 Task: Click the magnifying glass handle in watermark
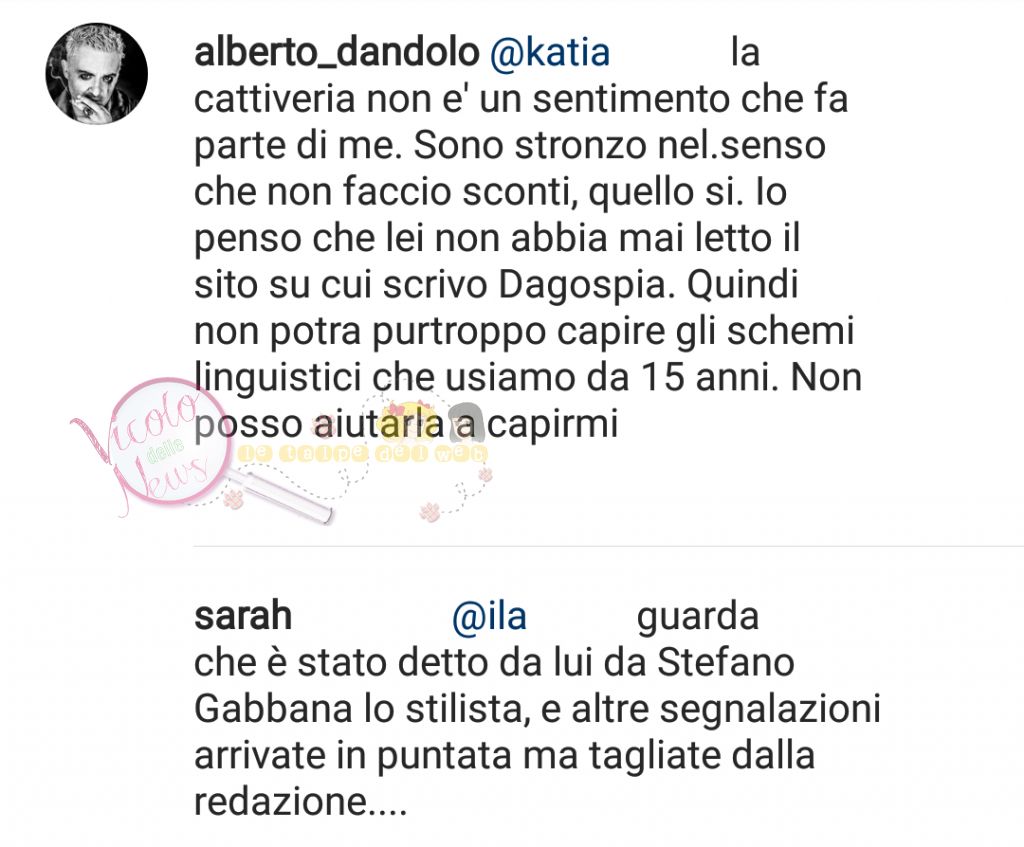(281, 499)
